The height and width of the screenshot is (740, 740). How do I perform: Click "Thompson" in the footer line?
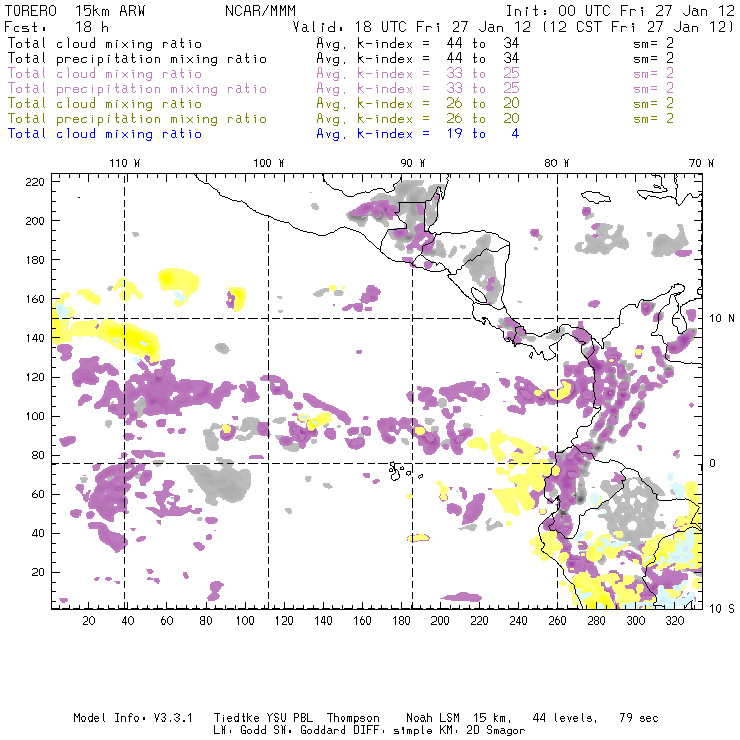point(353,718)
